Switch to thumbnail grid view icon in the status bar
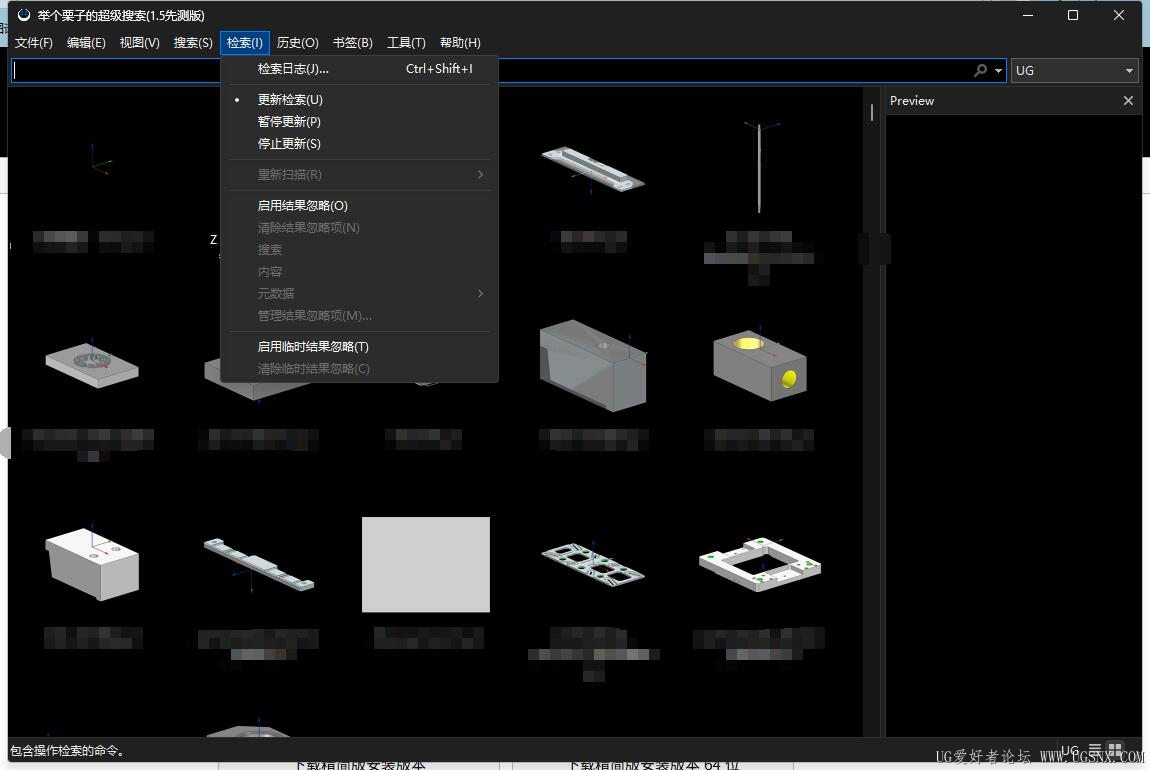1150x770 pixels. pyautogui.click(x=1116, y=750)
